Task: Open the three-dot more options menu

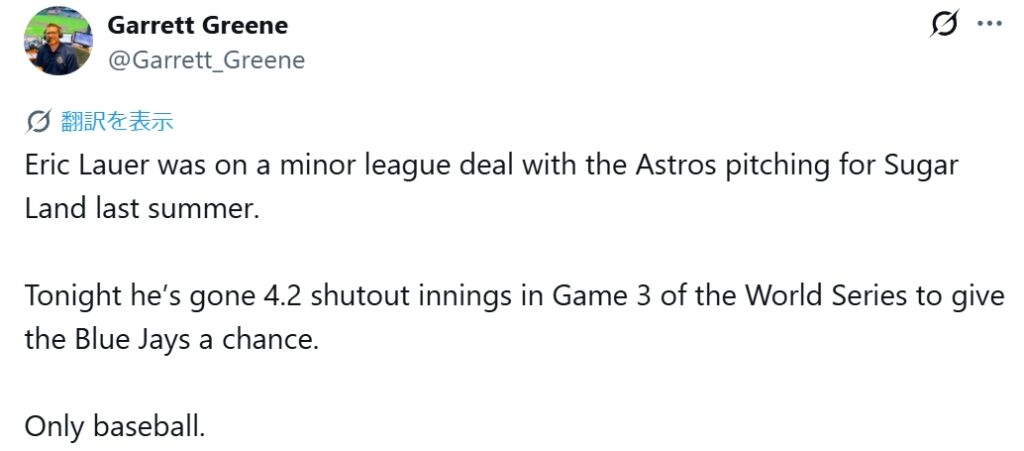Action: coord(988,24)
